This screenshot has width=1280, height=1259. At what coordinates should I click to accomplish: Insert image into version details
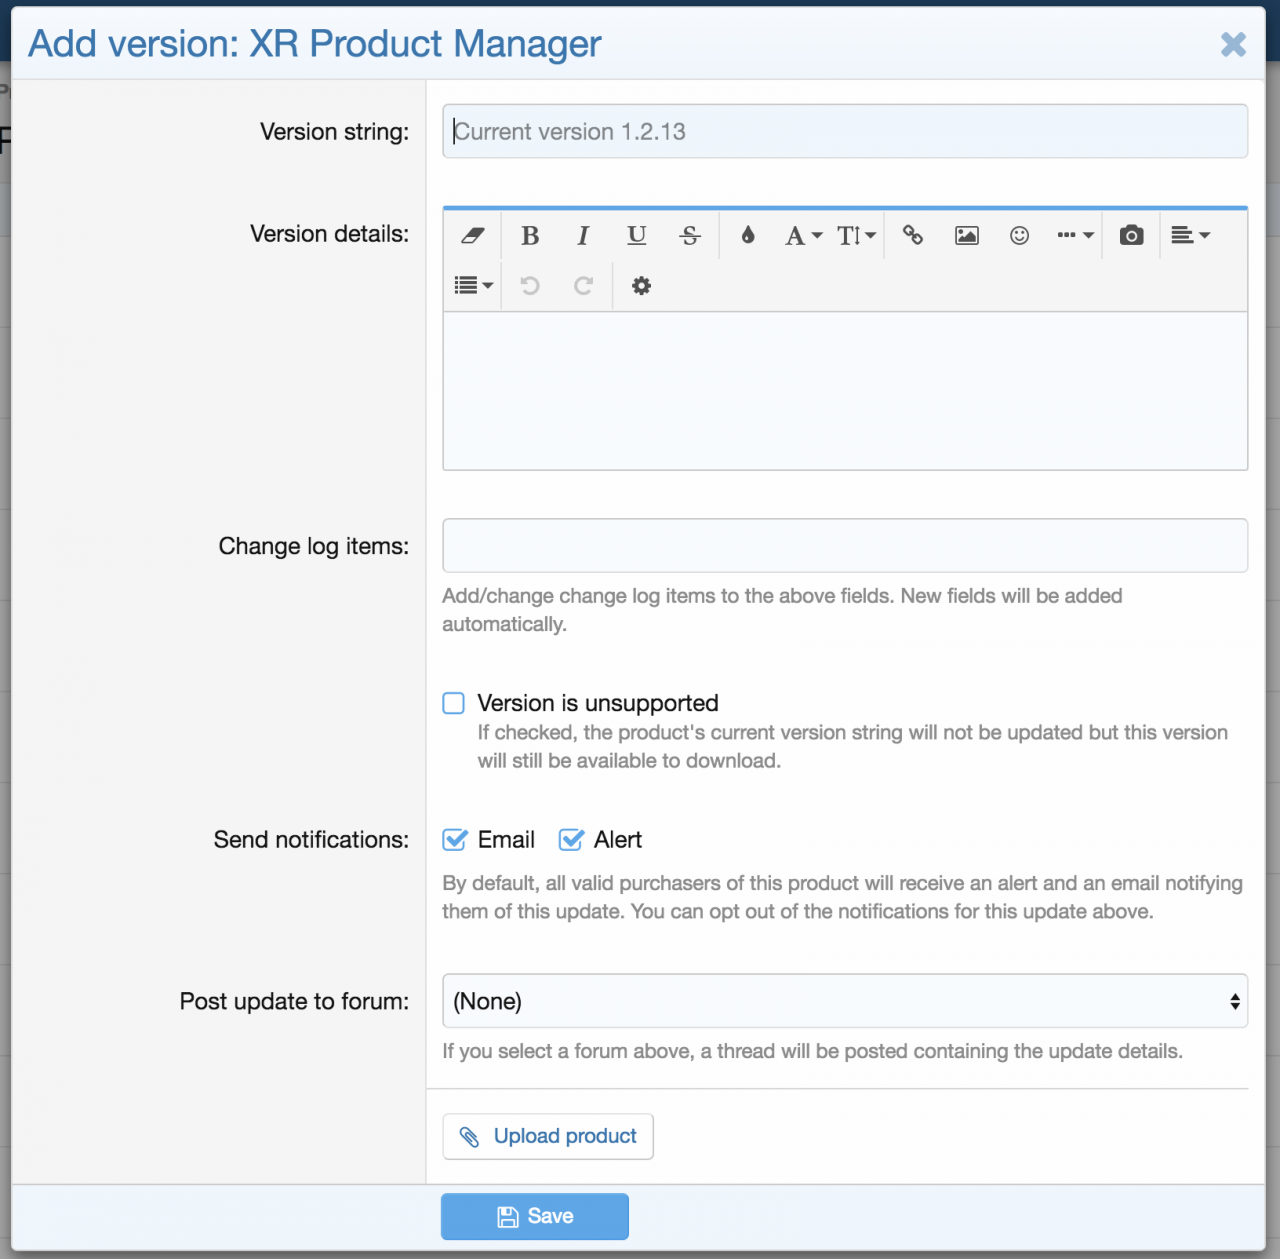point(966,236)
